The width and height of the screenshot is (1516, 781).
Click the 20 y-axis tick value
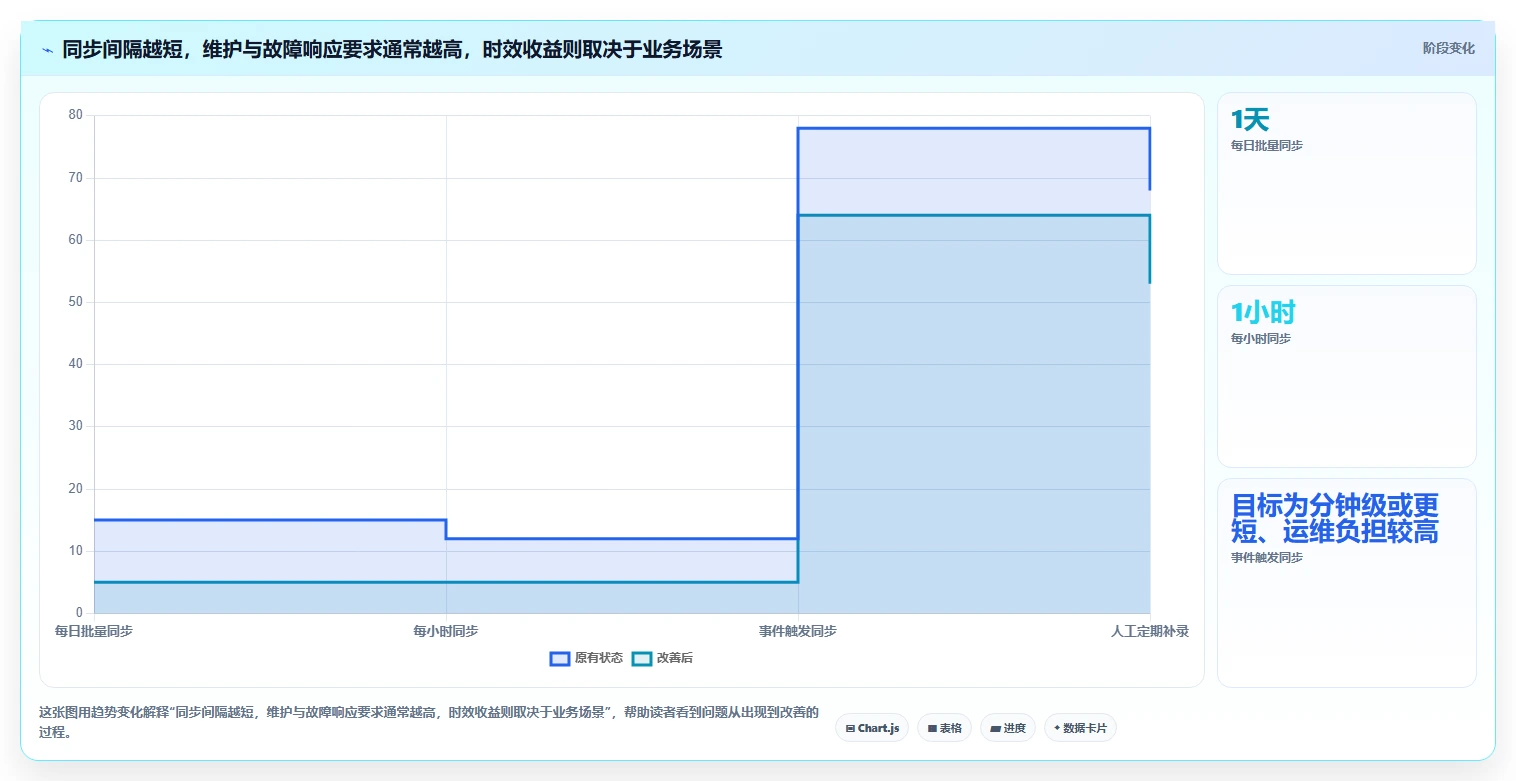76,489
